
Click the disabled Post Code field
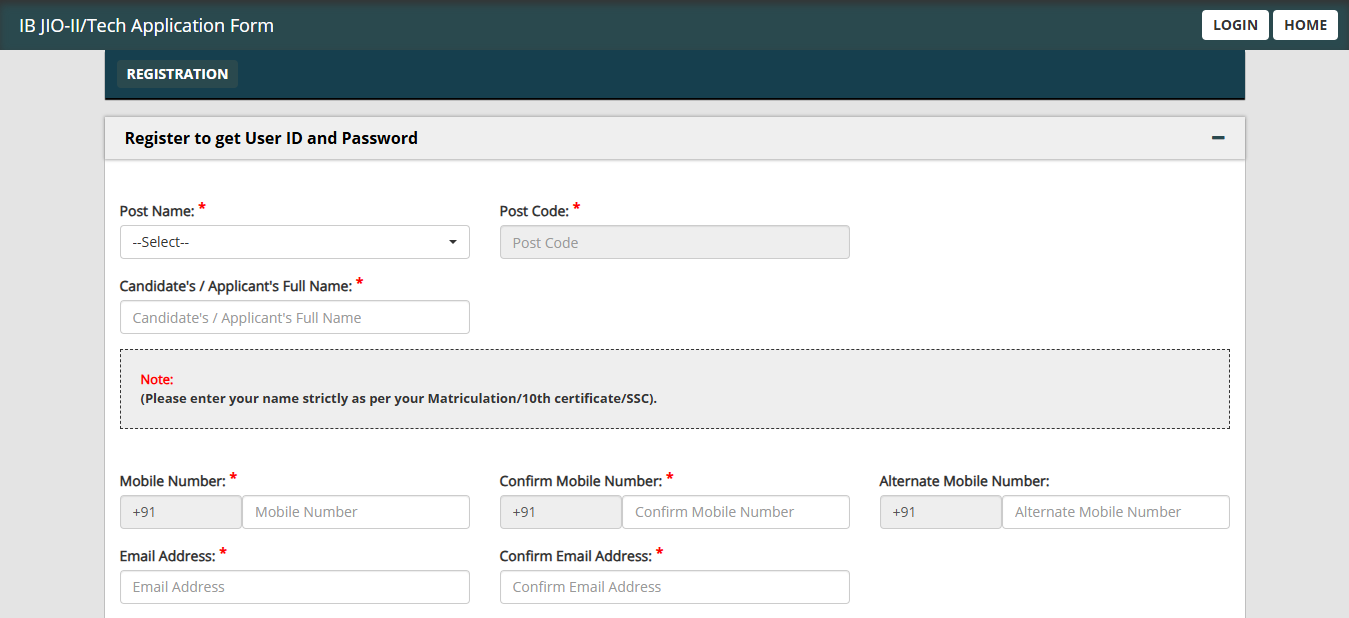tap(674, 242)
